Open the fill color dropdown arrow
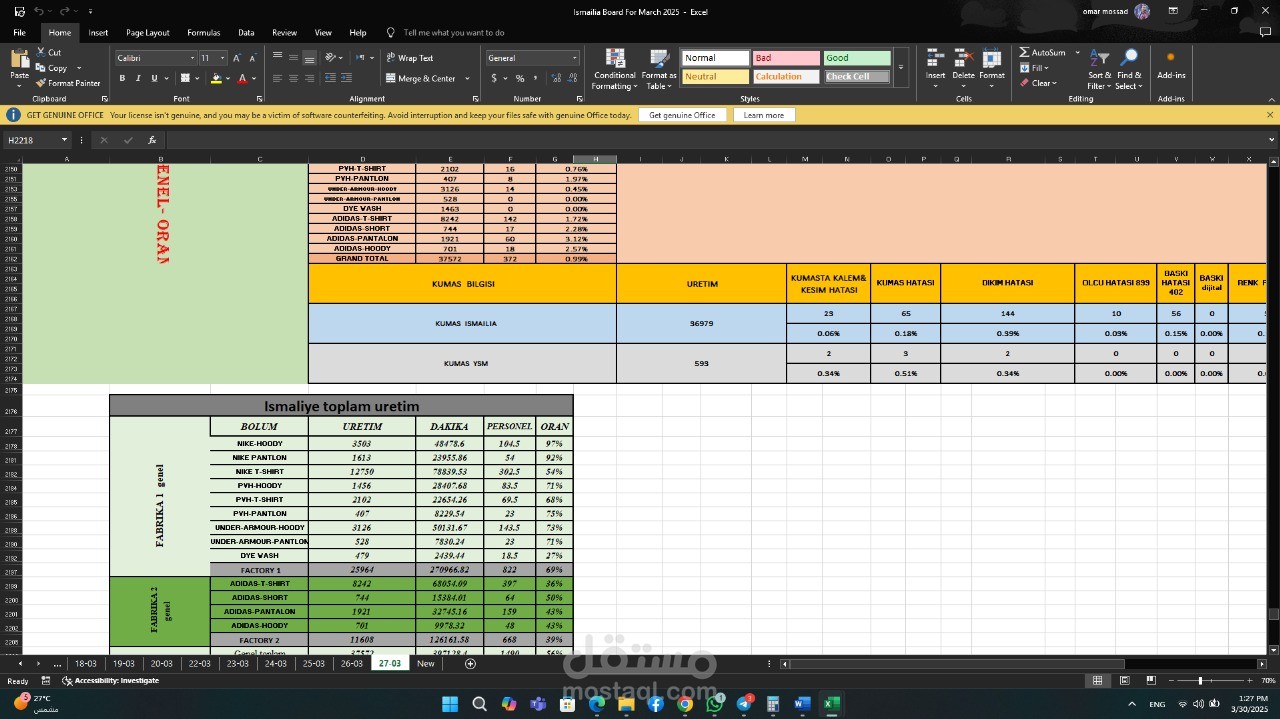1280x719 pixels. click(x=227, y=78)
